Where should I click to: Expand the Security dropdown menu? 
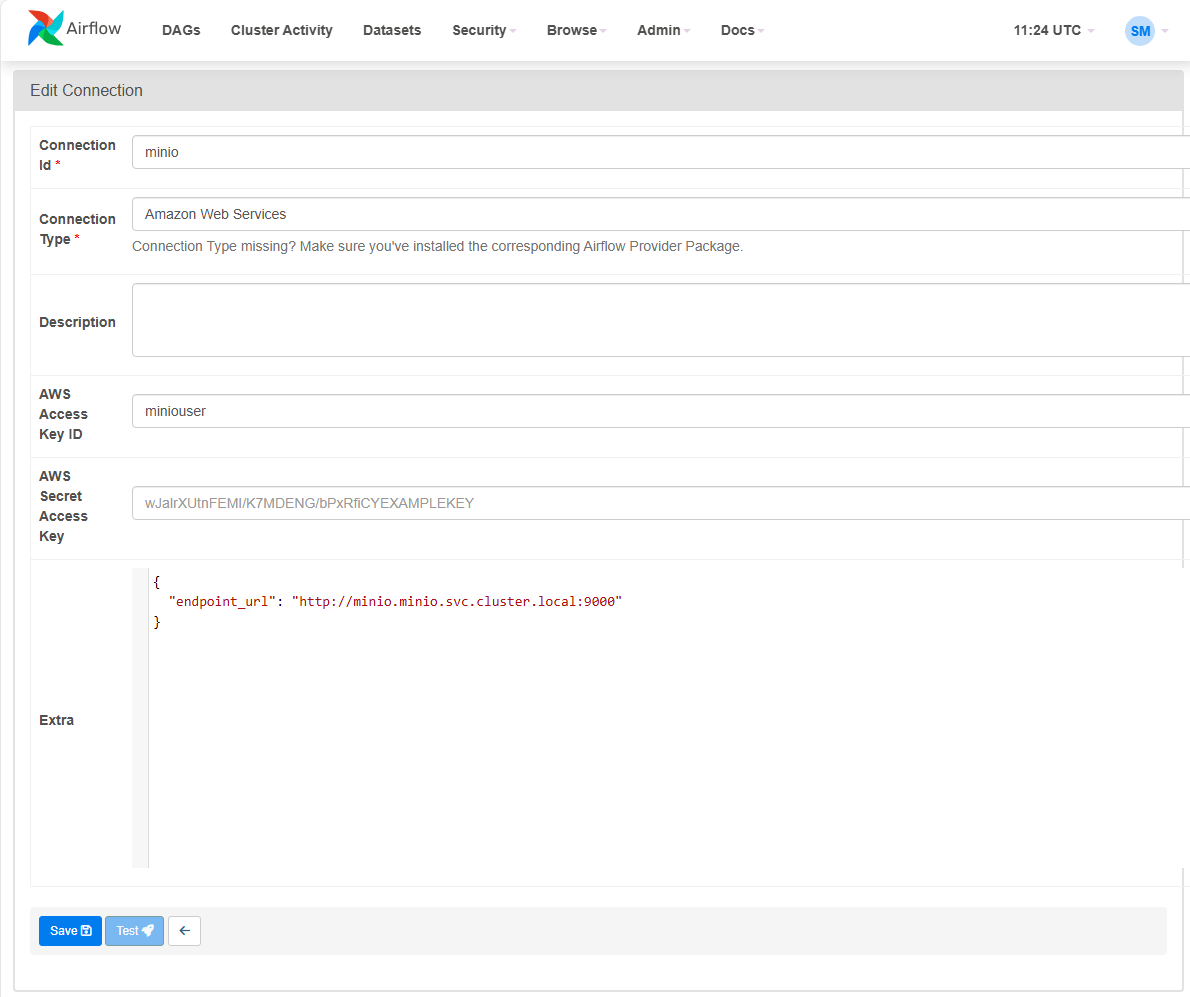484,30
